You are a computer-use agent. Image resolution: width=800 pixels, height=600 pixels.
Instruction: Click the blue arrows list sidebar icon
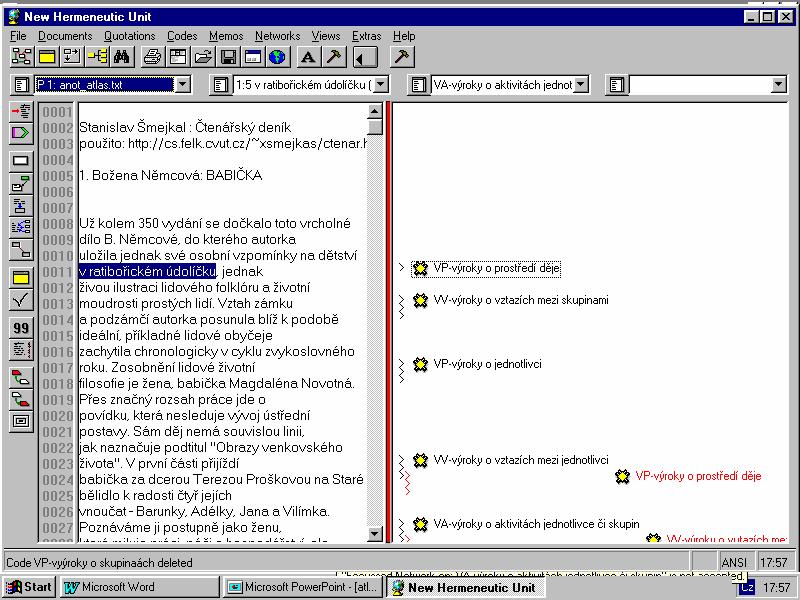click(x=21, y=228)
